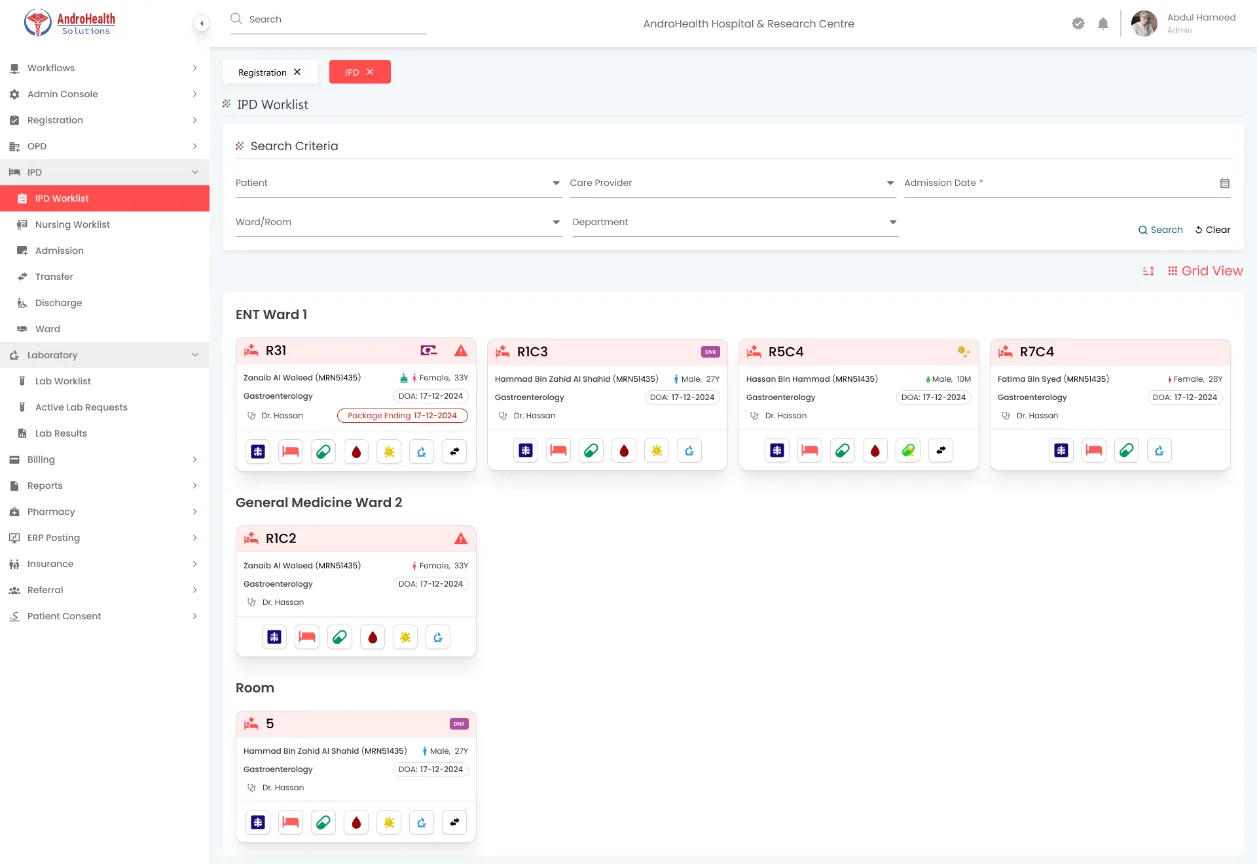
Task: Click the green pill icon on R1C3 card
Action: tap(592, 452)
